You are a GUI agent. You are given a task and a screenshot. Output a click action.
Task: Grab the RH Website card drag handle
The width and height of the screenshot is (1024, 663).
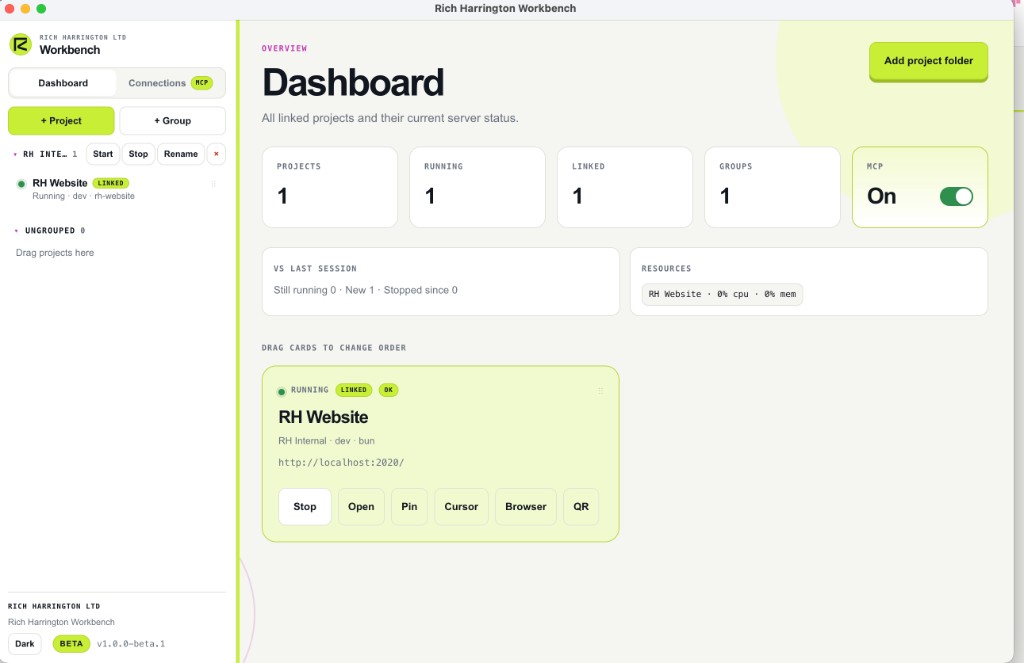point(600,391)
